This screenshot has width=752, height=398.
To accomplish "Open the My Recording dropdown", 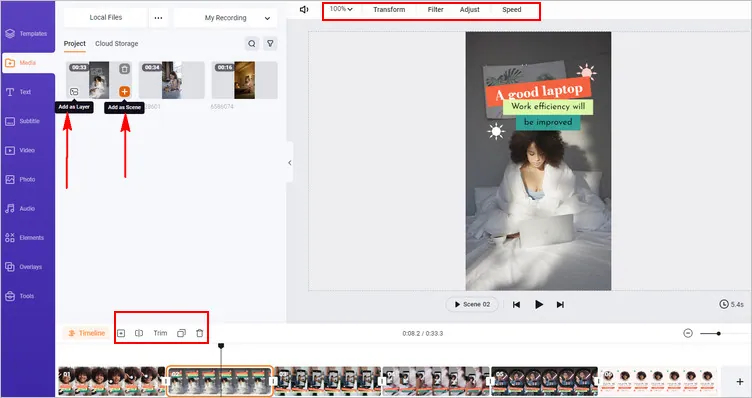I will [225, 18].
